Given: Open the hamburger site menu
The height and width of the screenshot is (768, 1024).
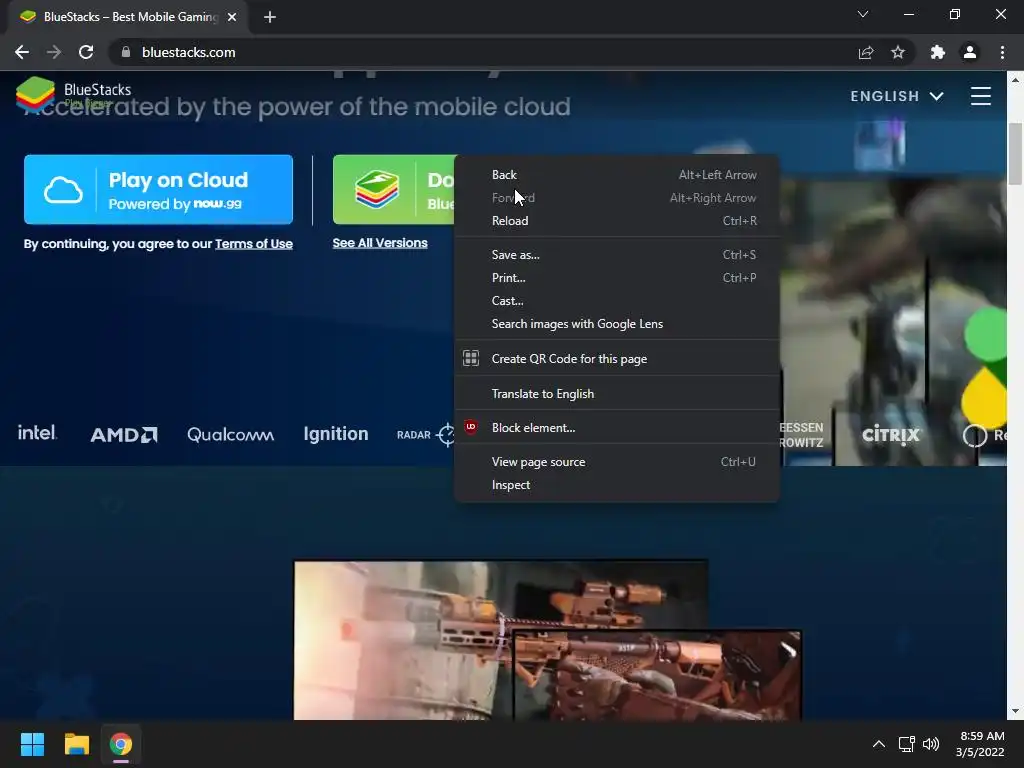Looking at the screenshot, I should pyautogui.click(x=980, y=96).
